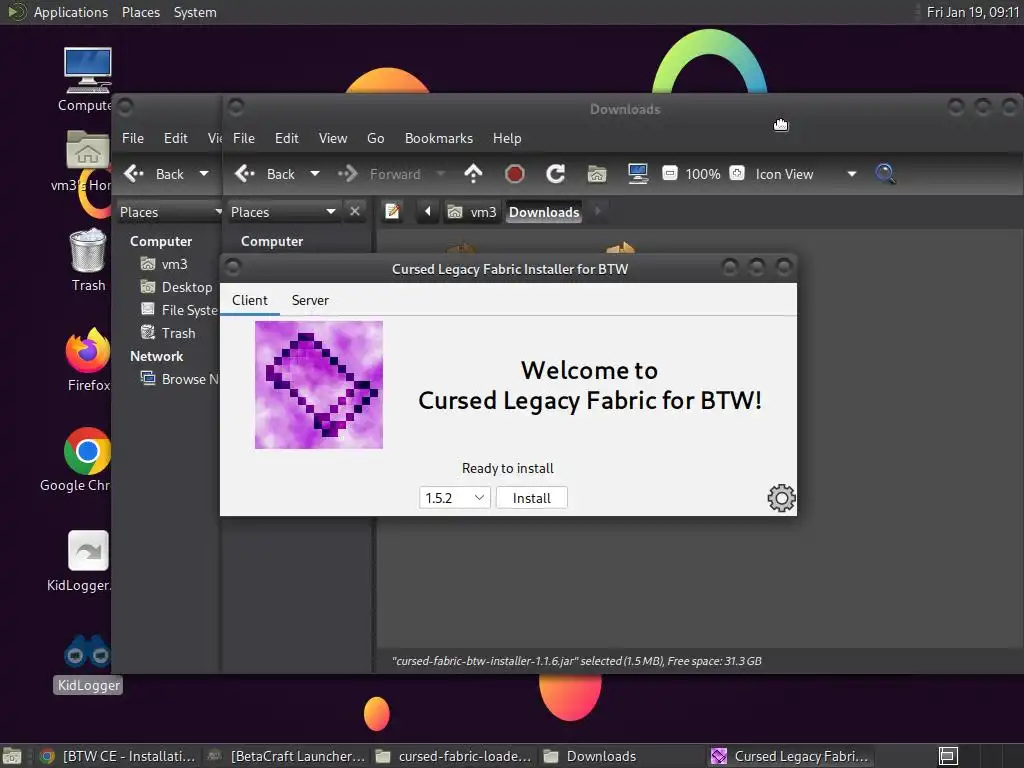Click the path bar left scroll arrow
Screen dimensions: 1024x768
(x=428, y=212)
